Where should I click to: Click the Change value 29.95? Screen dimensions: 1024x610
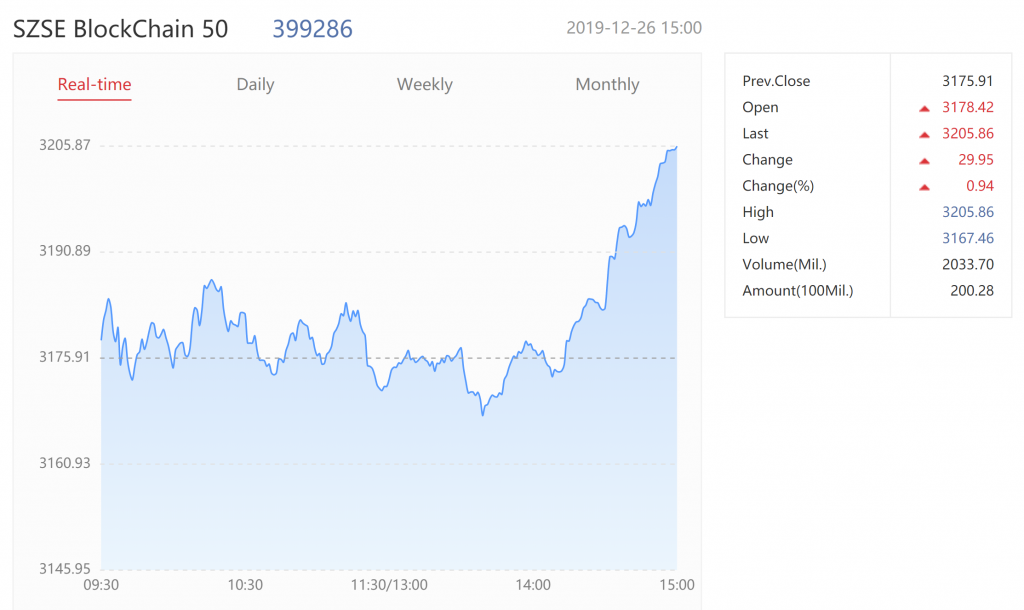pyautogui.click(x=976, y=159)
